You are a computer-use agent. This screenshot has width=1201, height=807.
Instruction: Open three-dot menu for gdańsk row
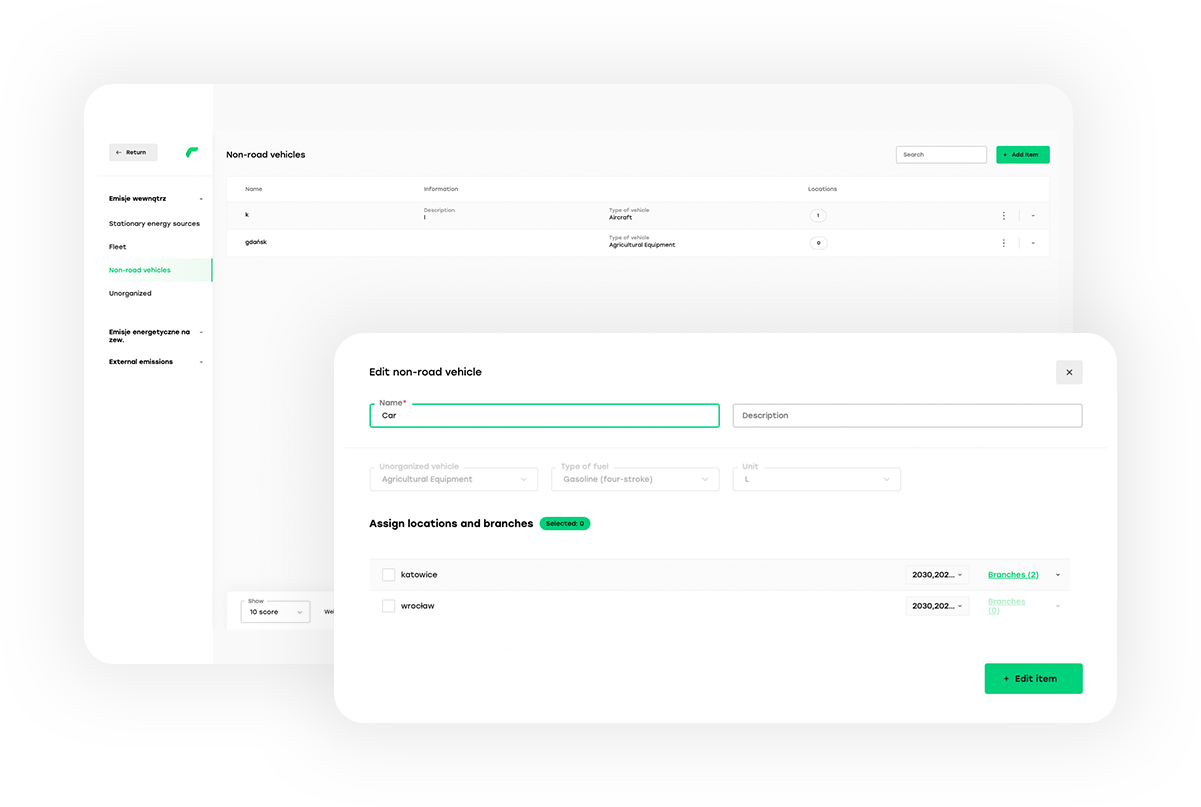click(1004, 243)
